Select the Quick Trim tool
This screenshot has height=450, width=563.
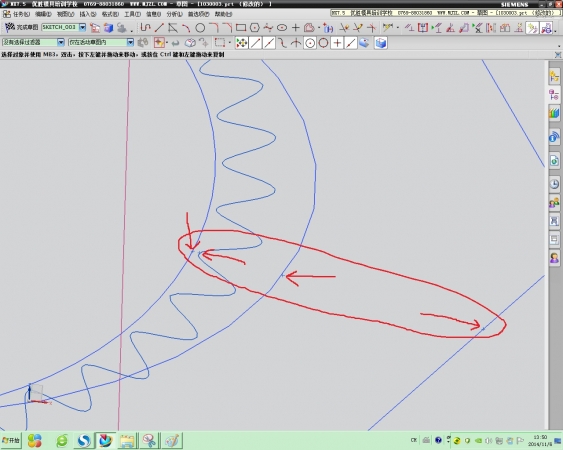click(x=344, y=27)
